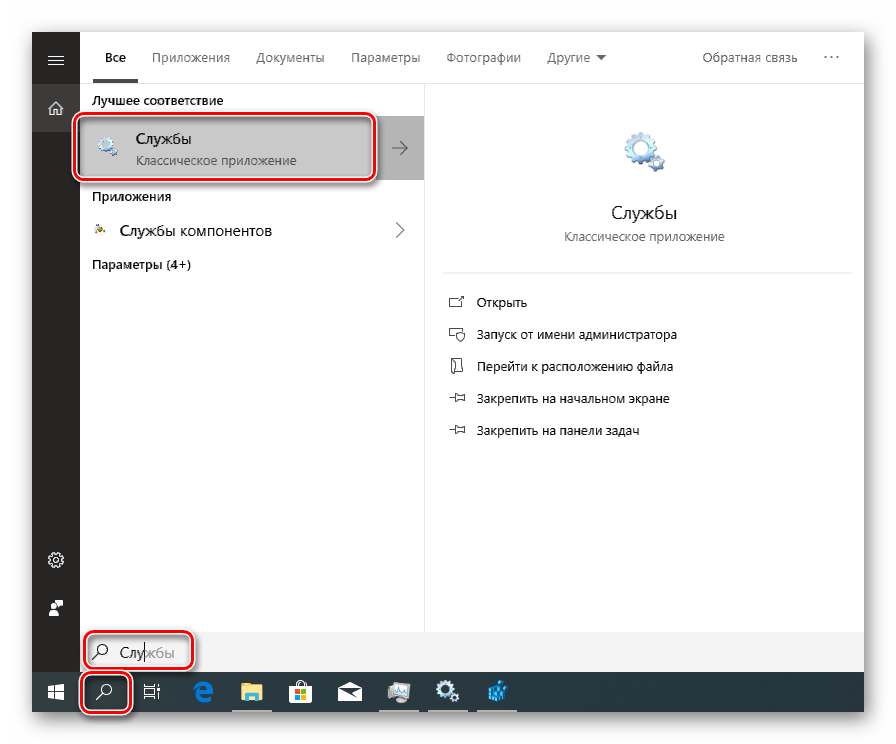The width and height of the screenshot is (896, 744).
Task: Open the three-dot more options menu
Action: (x=831, y=58)
